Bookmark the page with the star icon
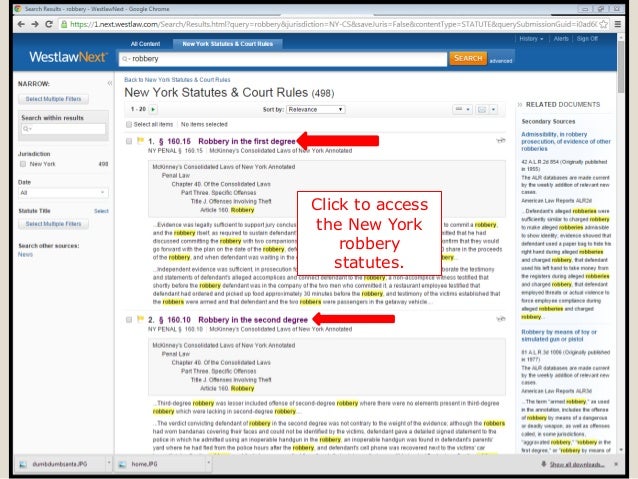This screenshot has height=479, width=638. click(604, 24)
